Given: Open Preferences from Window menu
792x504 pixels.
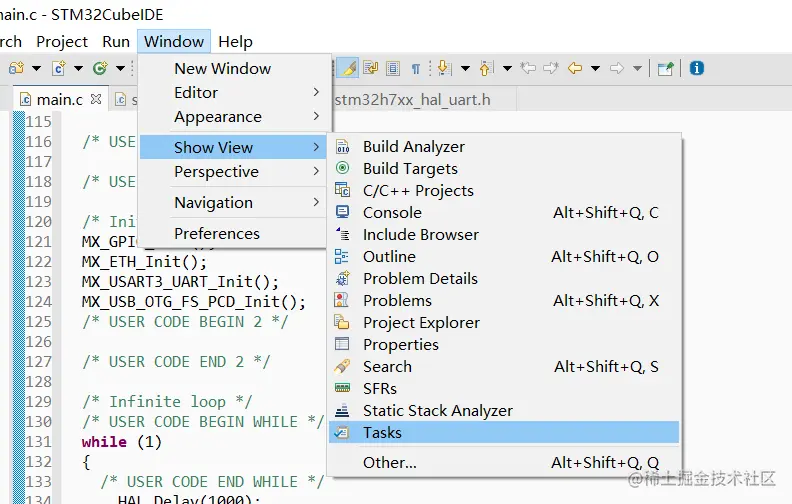Looking at the screenshot, I should coord(234,233).
